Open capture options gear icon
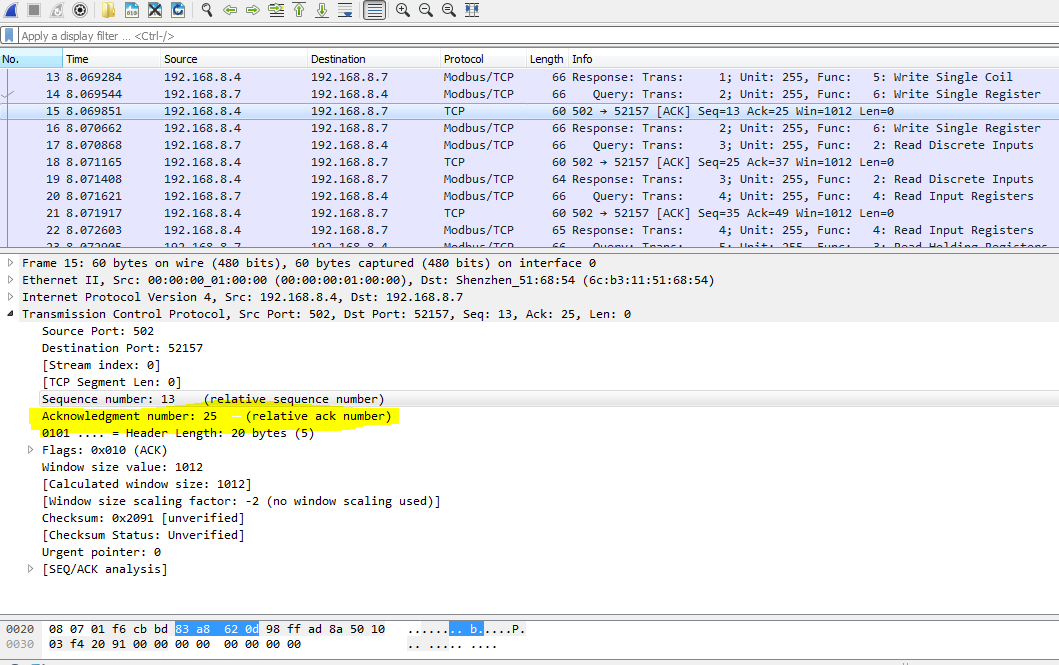The width and height of the screenshot is (1059, 665). [x=80, y=9]
